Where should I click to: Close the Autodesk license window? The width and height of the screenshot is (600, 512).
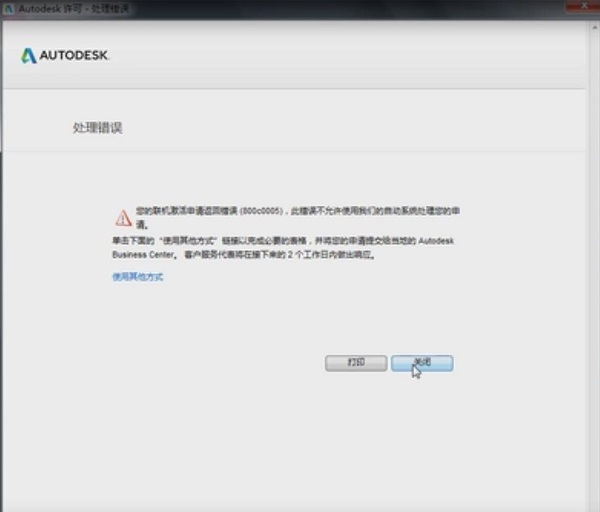coord(584,6)
